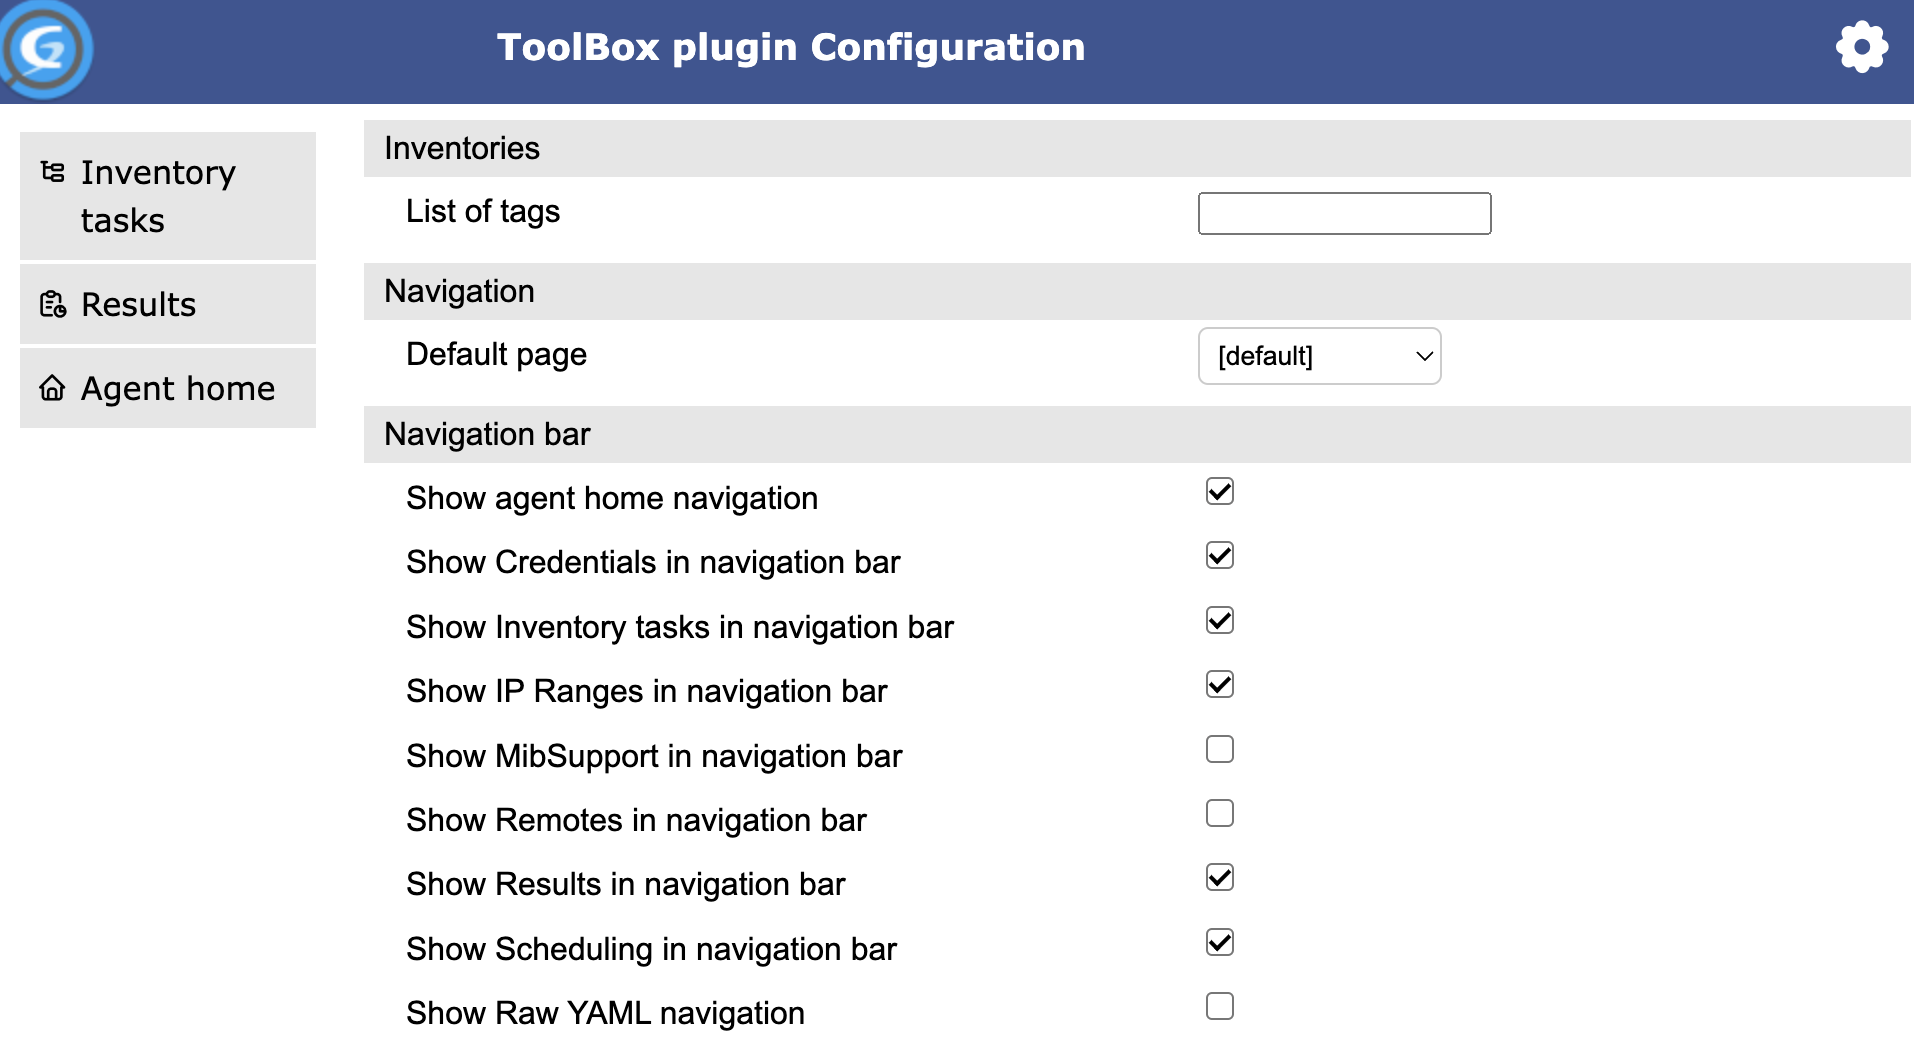The width and height of the screenshot is (1914, 1050).
Task: Open the settings gear icon
Action: click(1862, 47)
